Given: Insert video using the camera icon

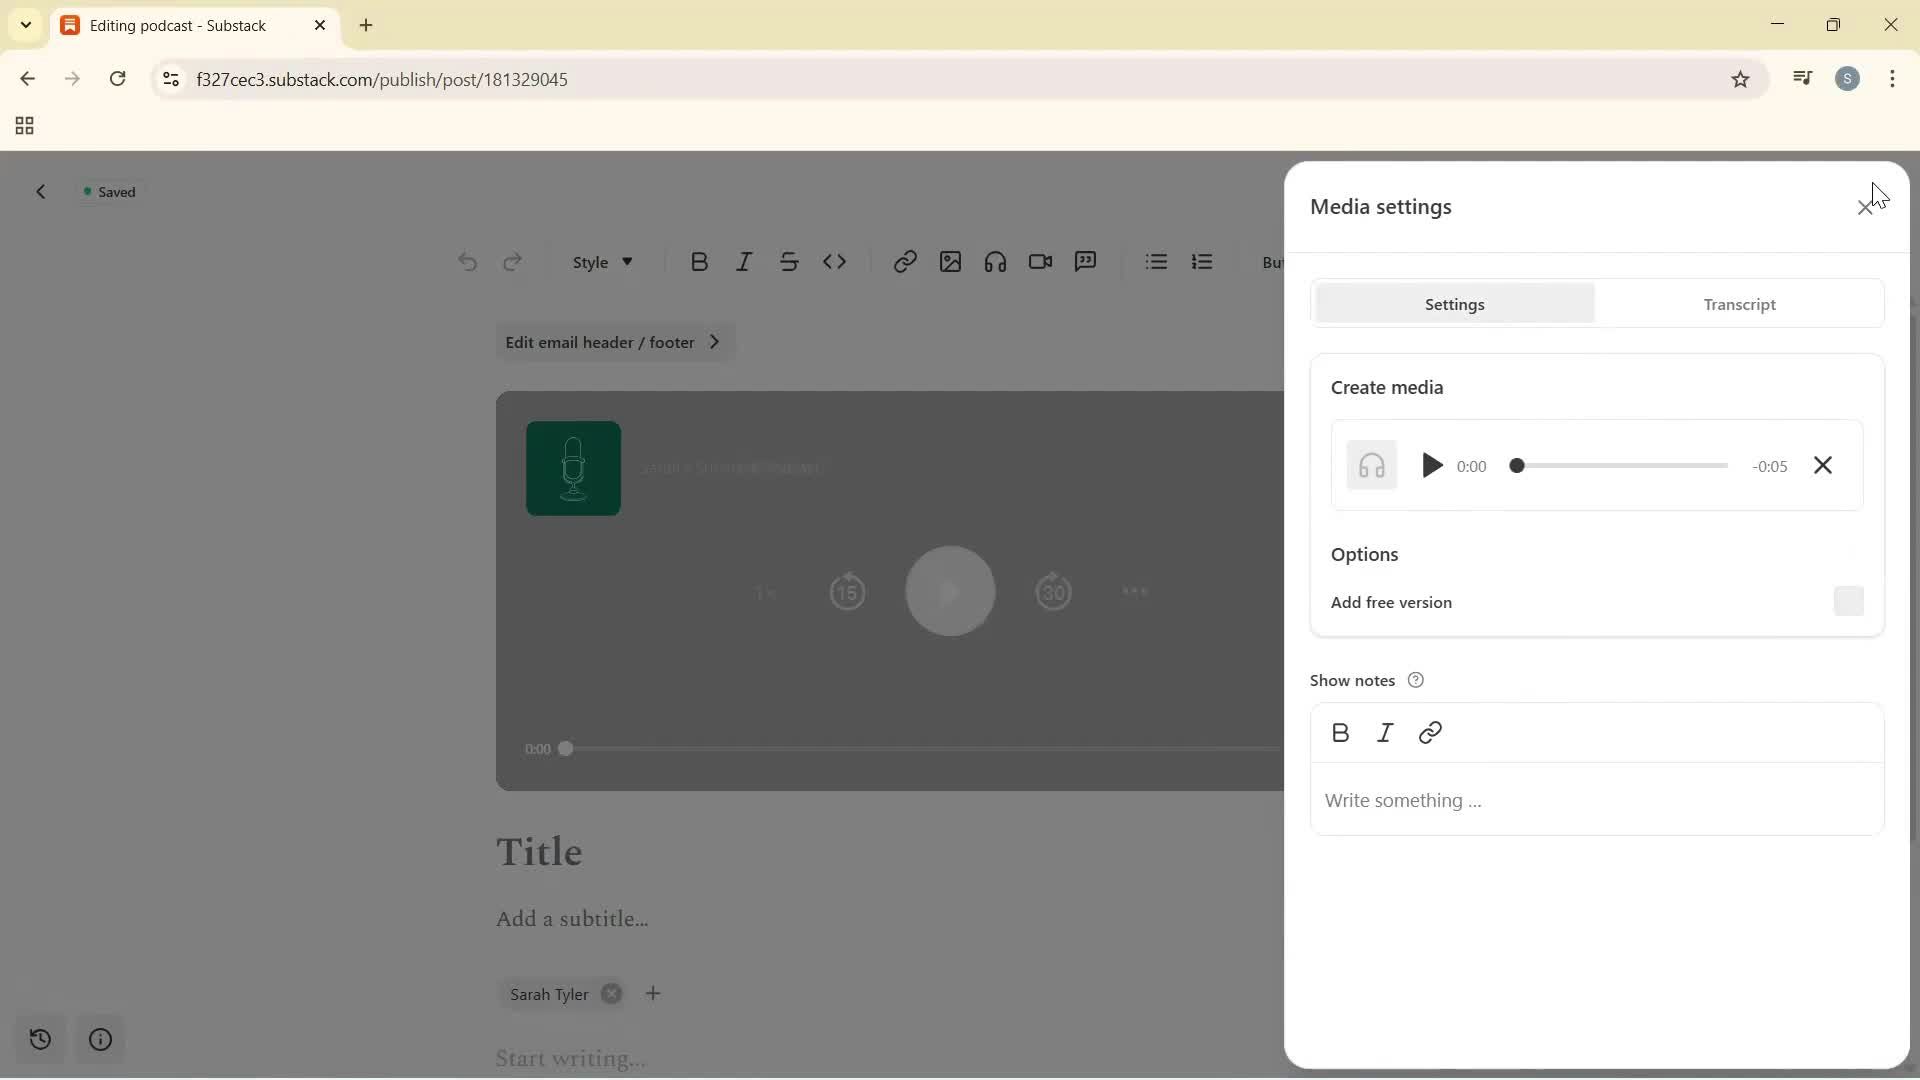Looking at the screenshot, I should pyautogui.click(x=1040, y=261).
